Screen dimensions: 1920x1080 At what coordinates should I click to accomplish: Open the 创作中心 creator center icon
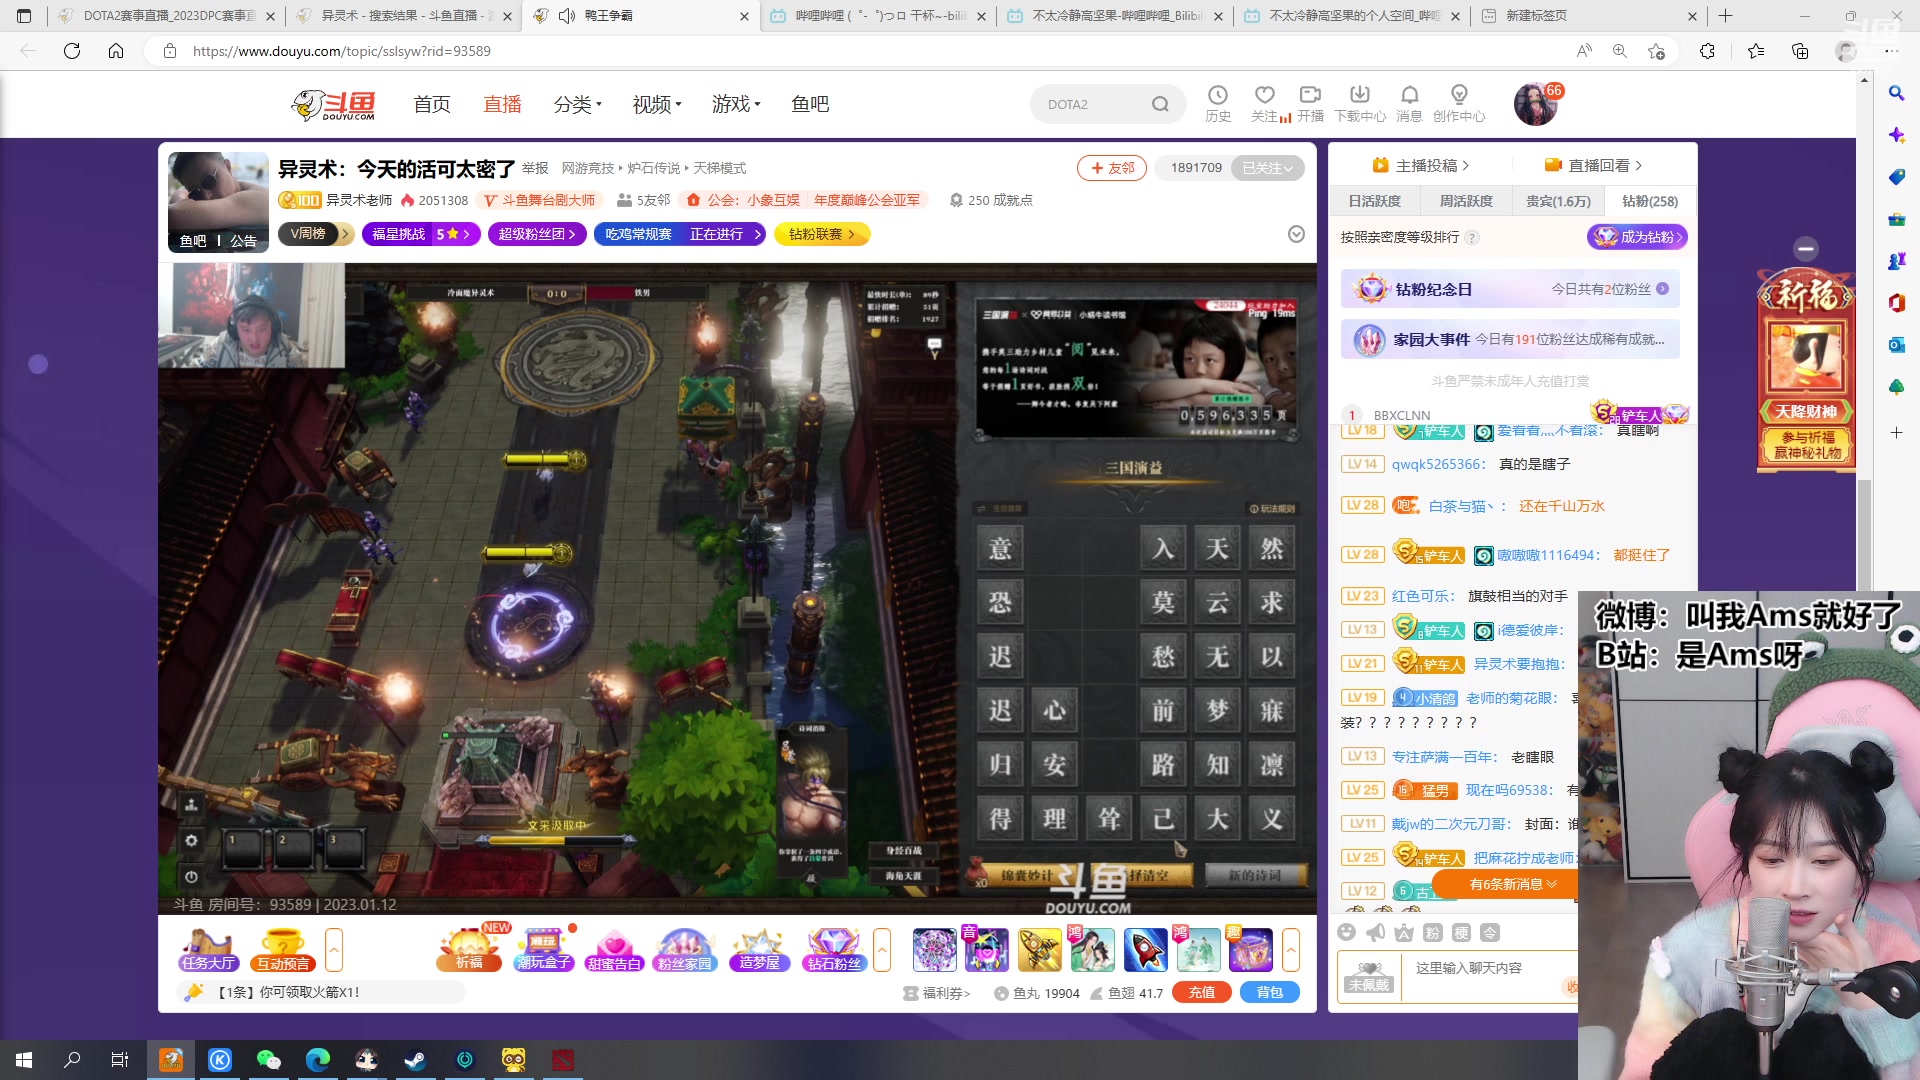(1459, 104)
